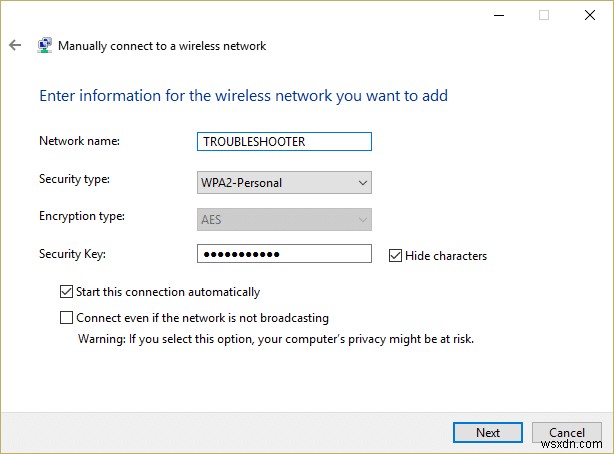Viewport: 614px width, 454px height.
Task: Minimize the wizard window
Action: click(500, 15)
